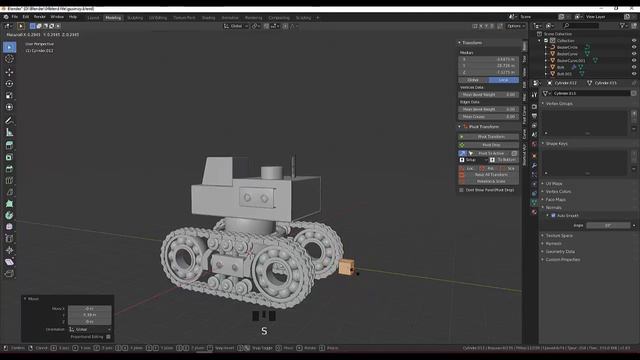Select the Spin tool
The height and width of the screenshot is (360, 640).
(x=9, y=215)
